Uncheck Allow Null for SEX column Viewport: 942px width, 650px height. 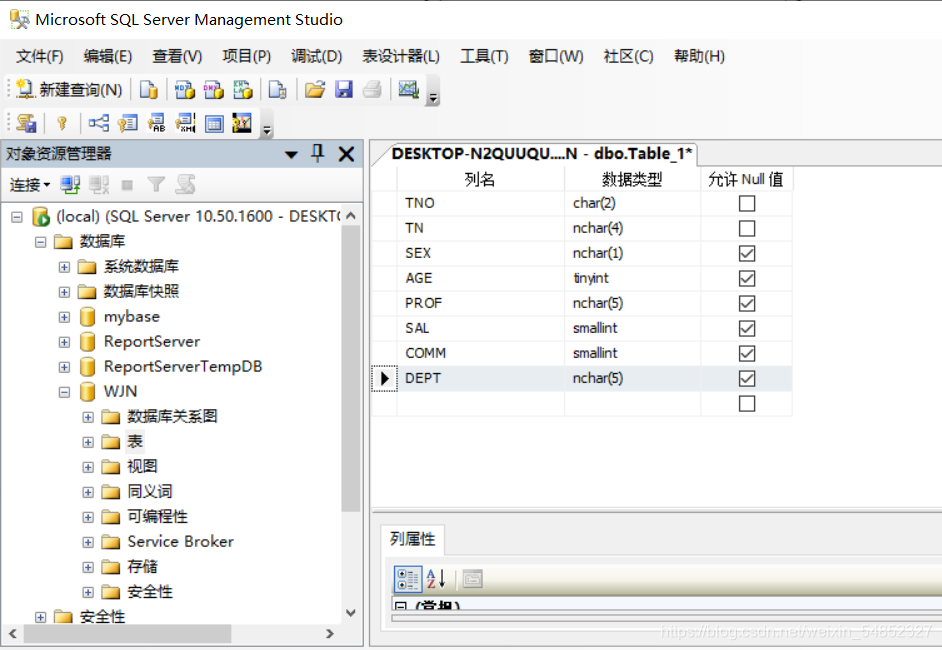747,254
